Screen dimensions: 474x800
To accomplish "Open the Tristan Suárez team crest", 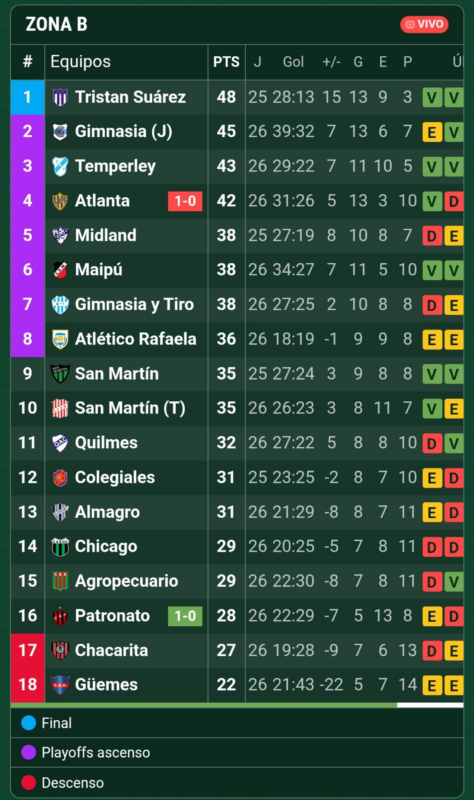I will pyautogui.click(x=60, y=97).
